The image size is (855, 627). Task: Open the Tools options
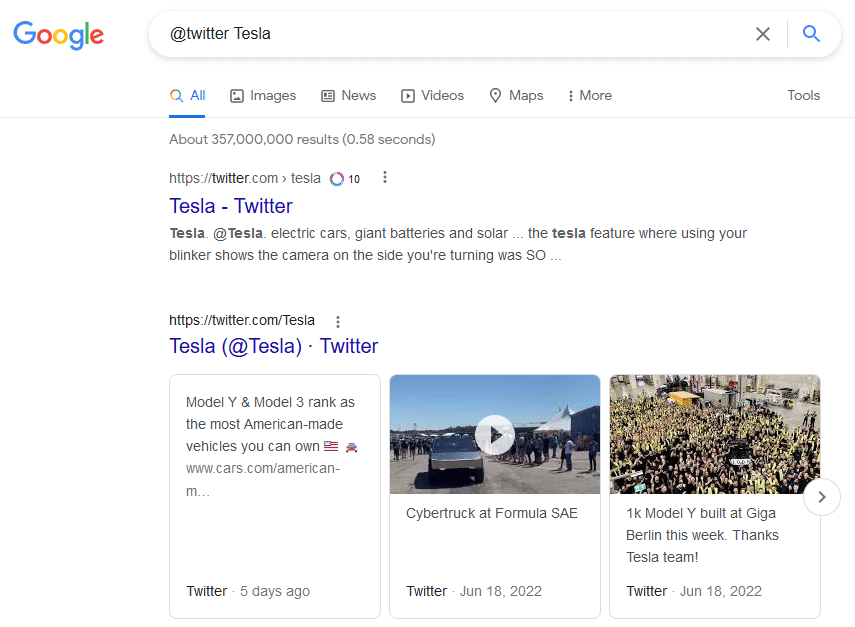[803, 96]
